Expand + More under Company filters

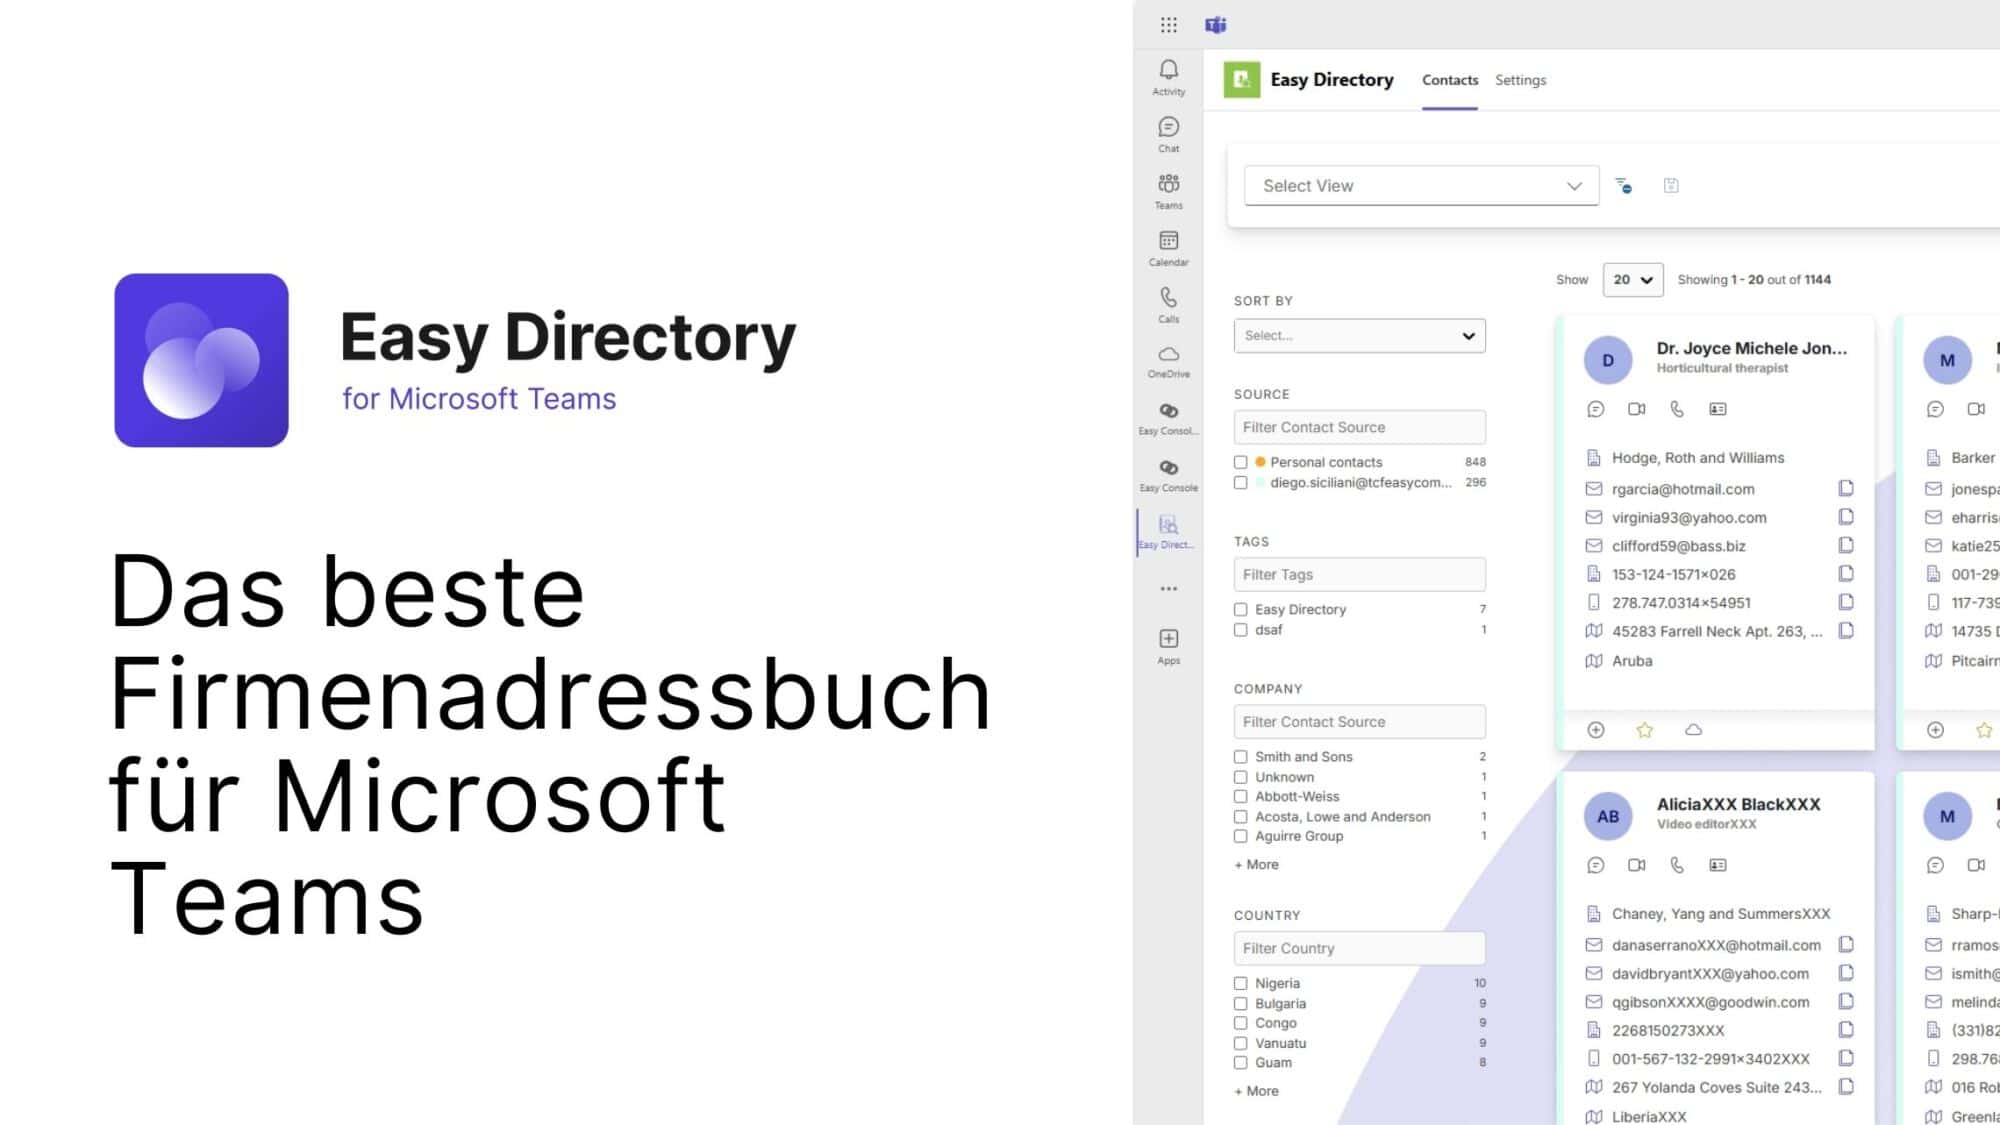1256,864
